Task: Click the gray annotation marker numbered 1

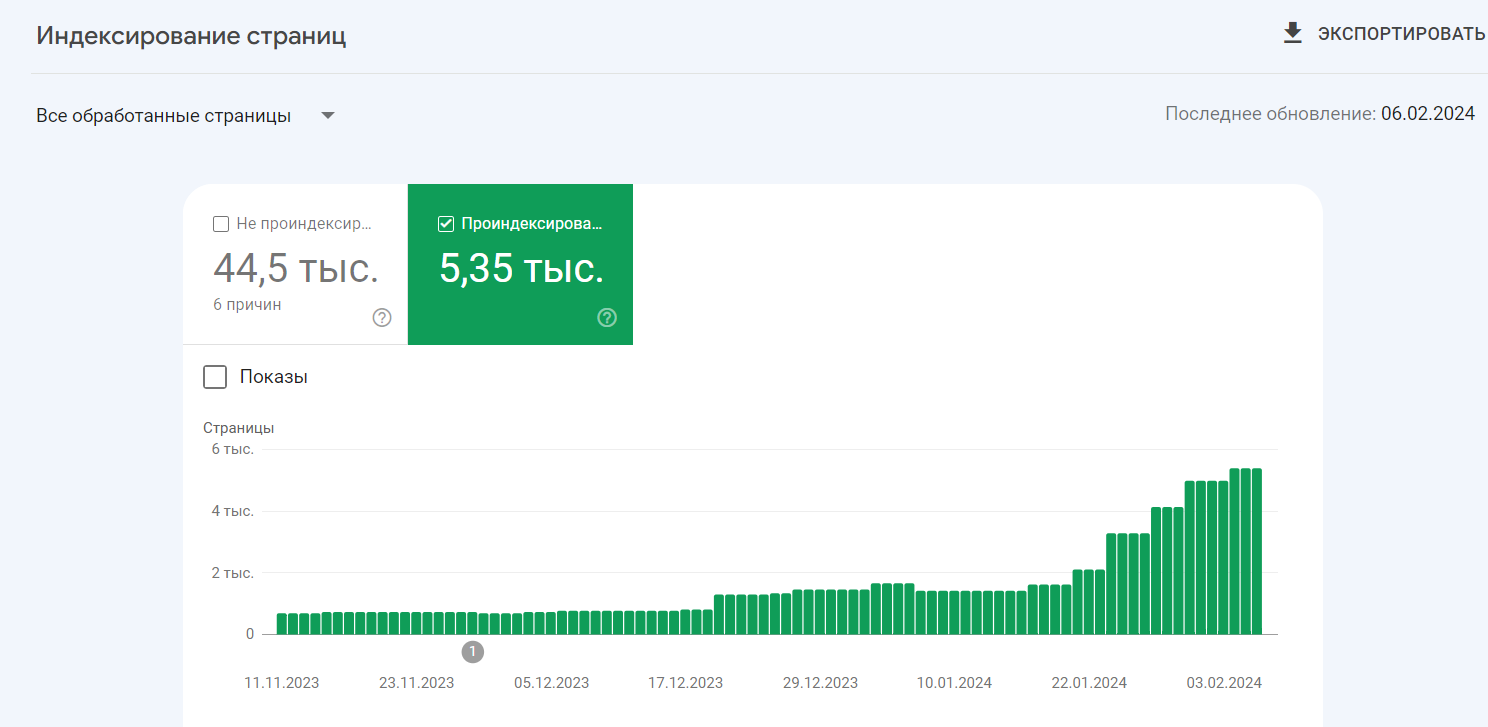Action: (x=473, y=652)
